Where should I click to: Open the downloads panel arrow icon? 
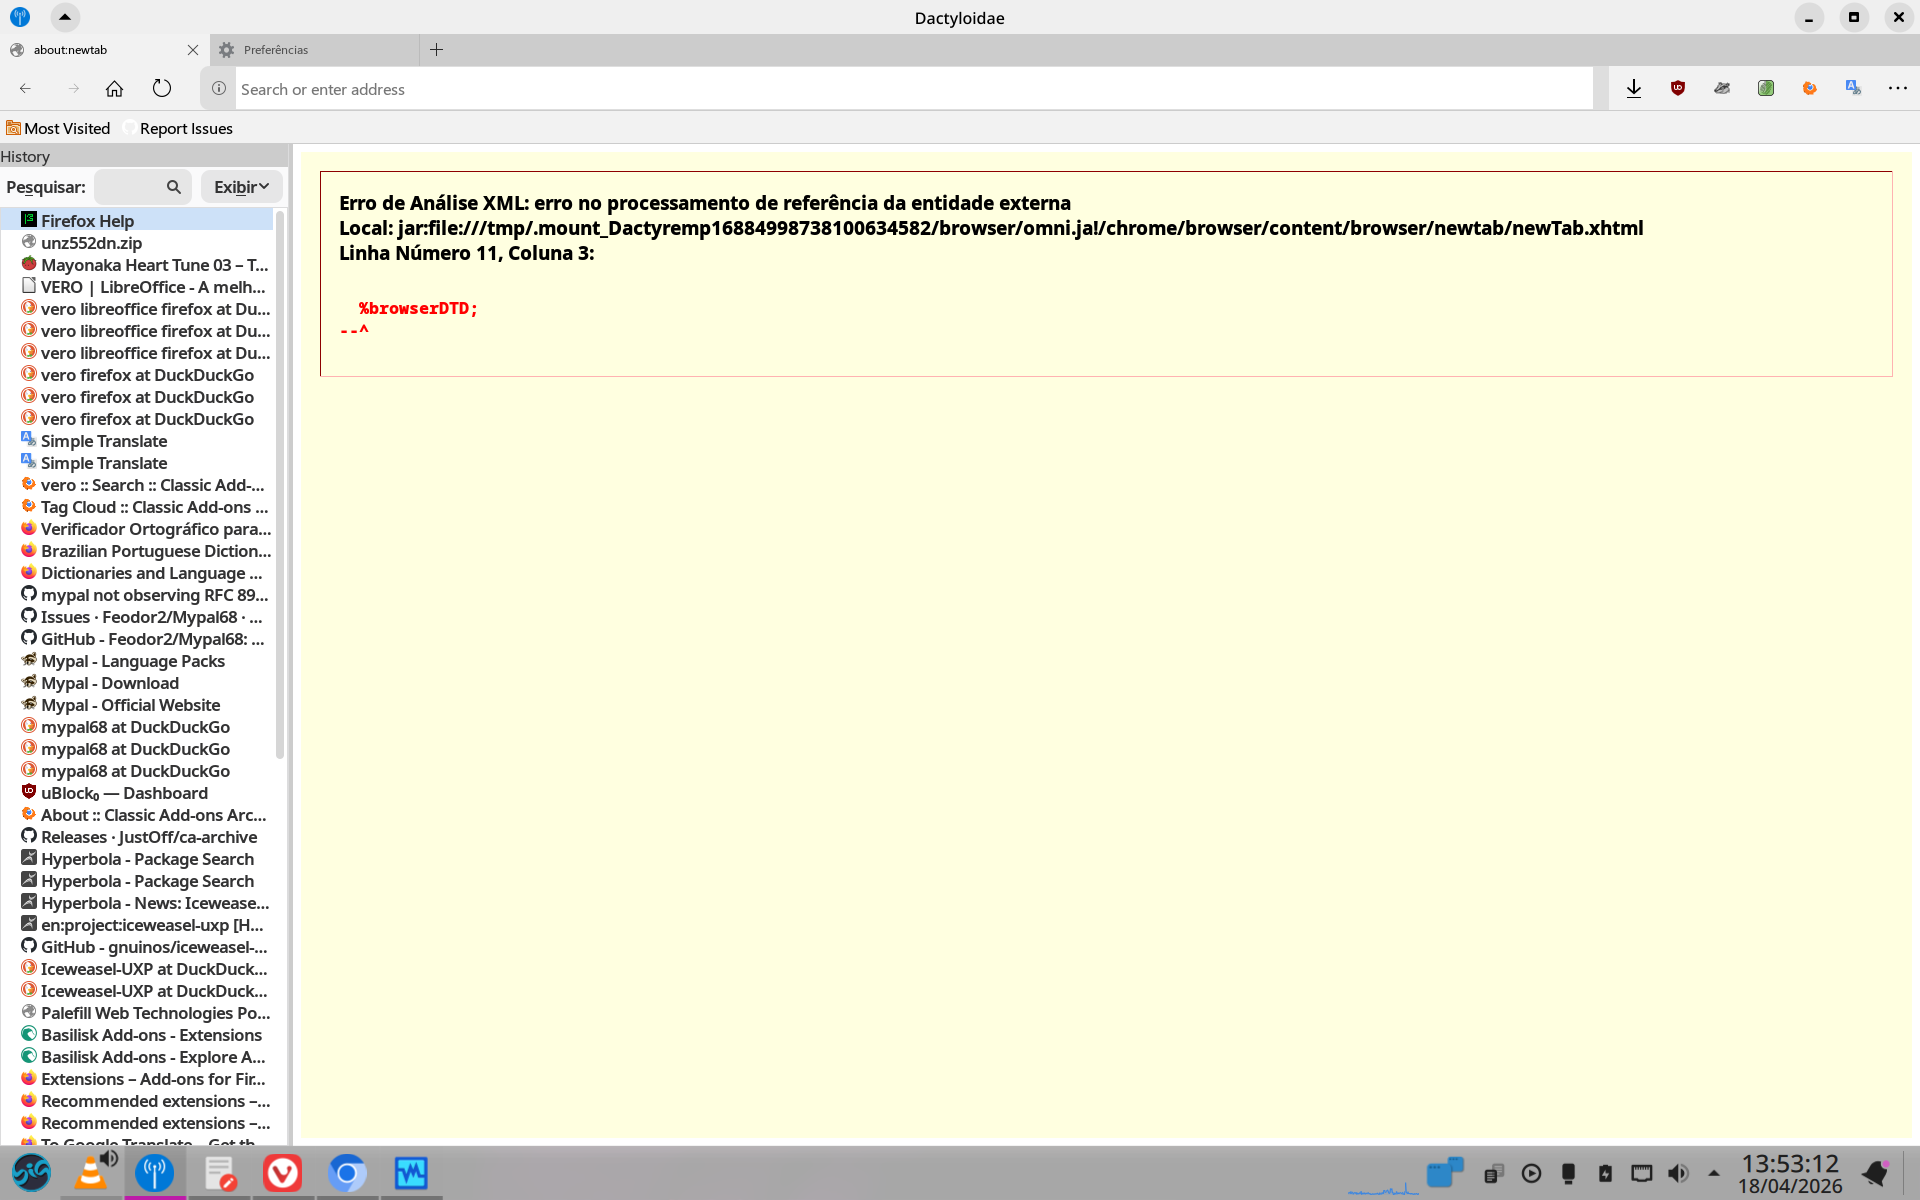(x=1634, y=89)
